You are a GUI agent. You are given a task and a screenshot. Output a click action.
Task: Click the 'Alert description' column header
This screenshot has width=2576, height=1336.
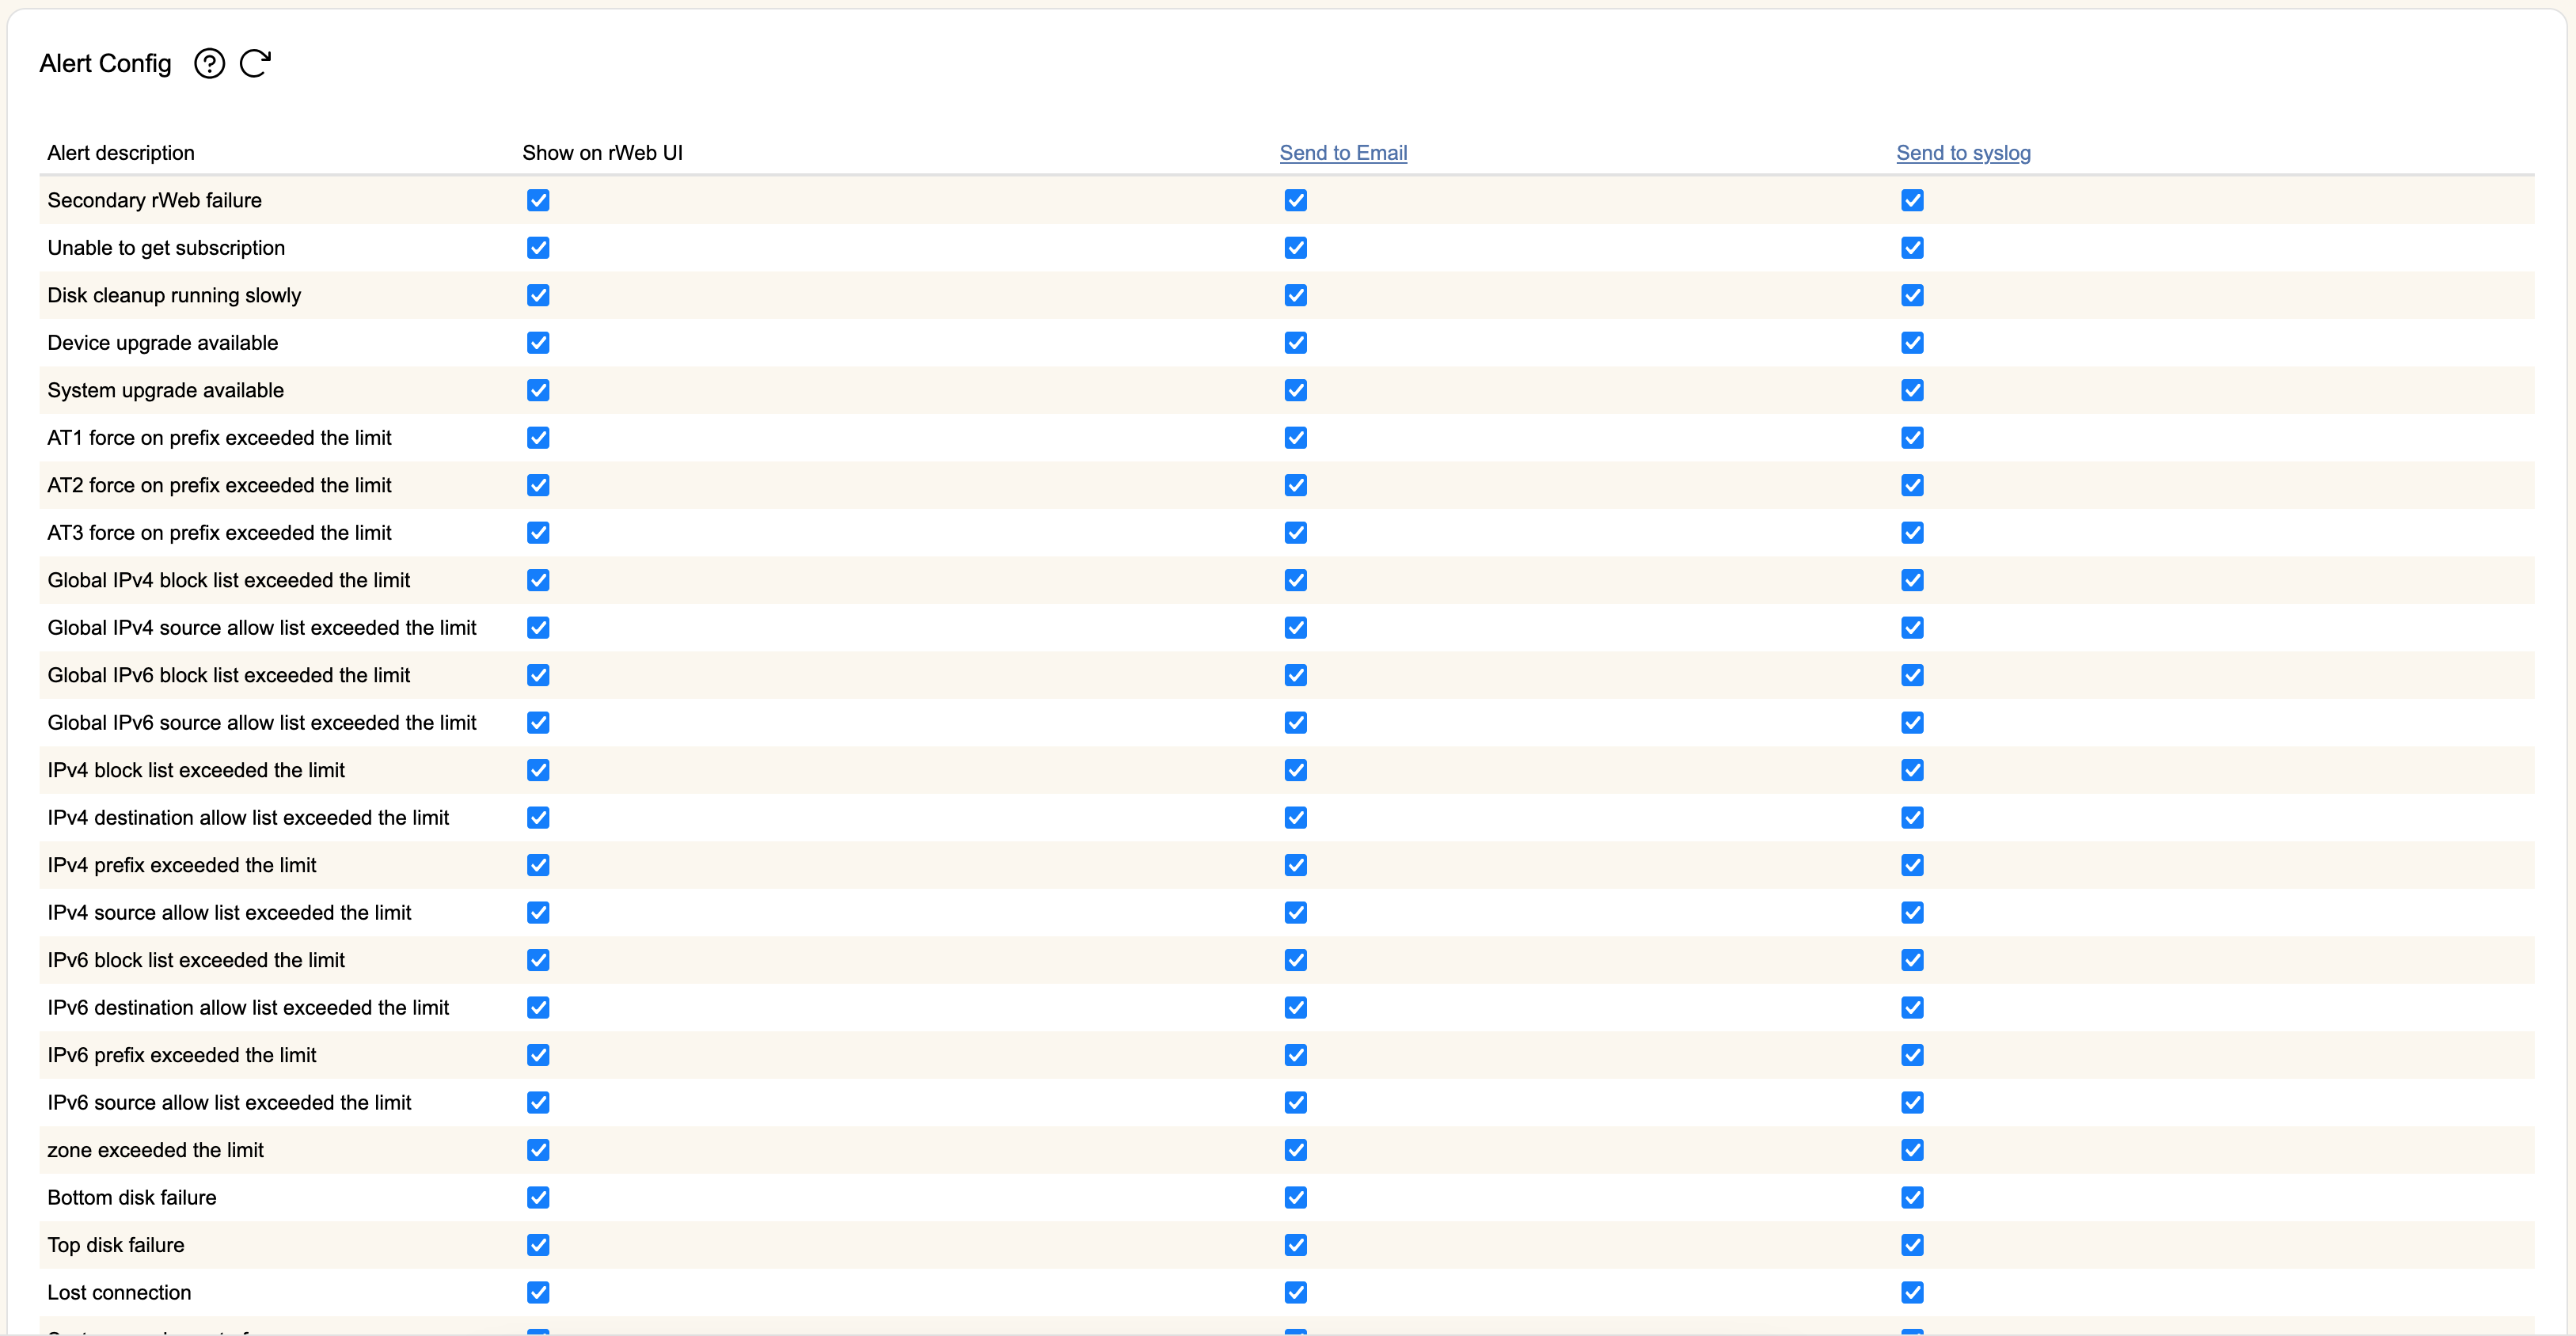click(x=121, y=153)
